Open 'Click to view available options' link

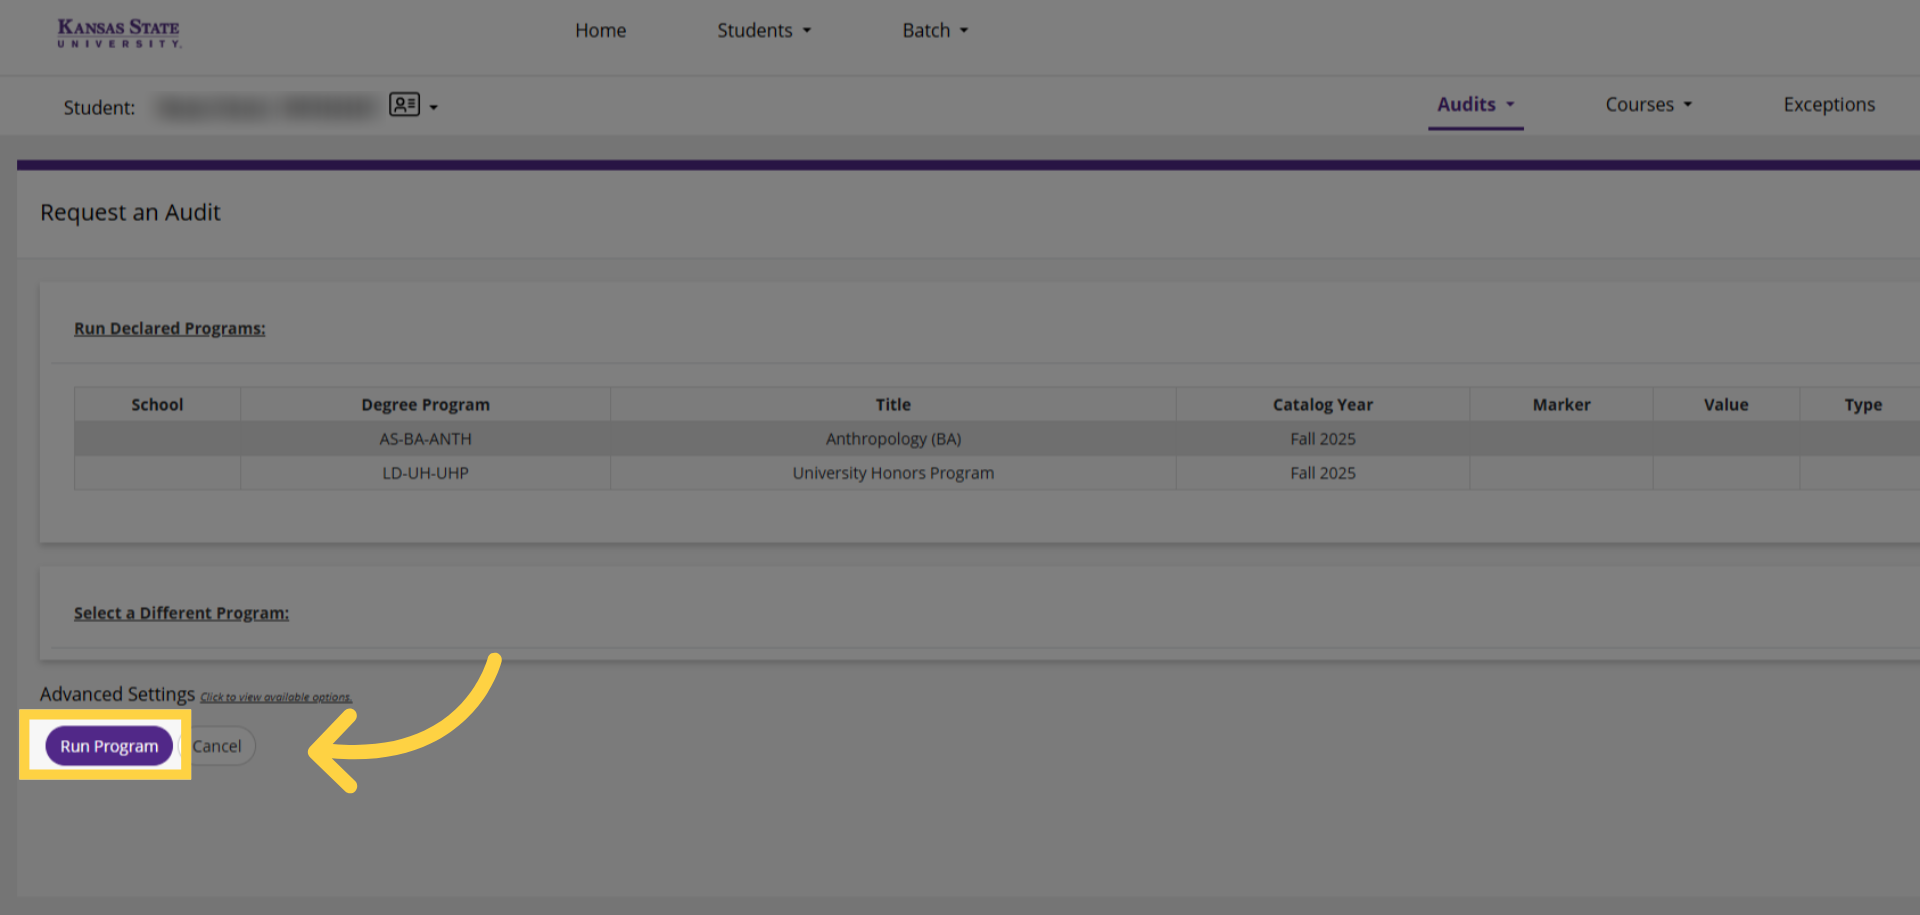(x=276, y=697)
